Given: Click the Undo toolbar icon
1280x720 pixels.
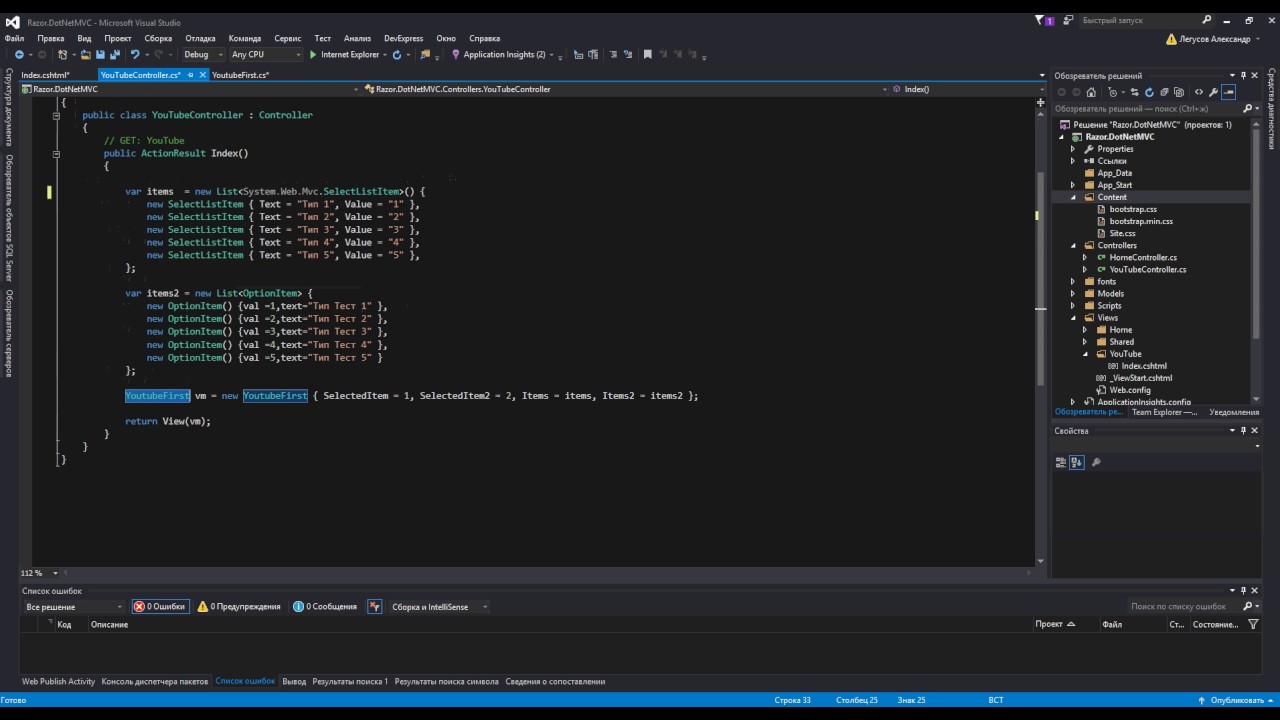Looking at the screenshot, I should (135, 54).
